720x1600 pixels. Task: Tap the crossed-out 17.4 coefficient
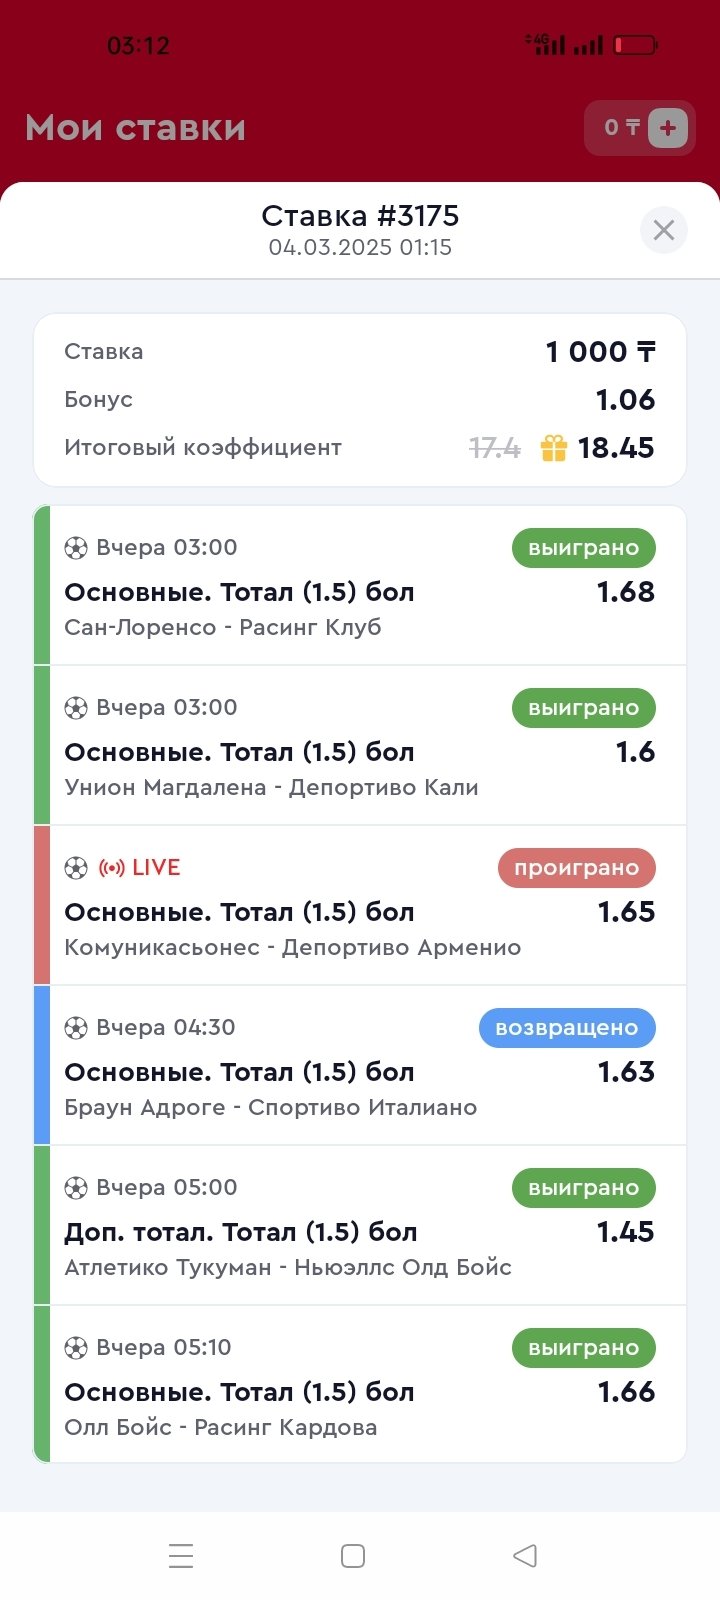coord(495,448)
